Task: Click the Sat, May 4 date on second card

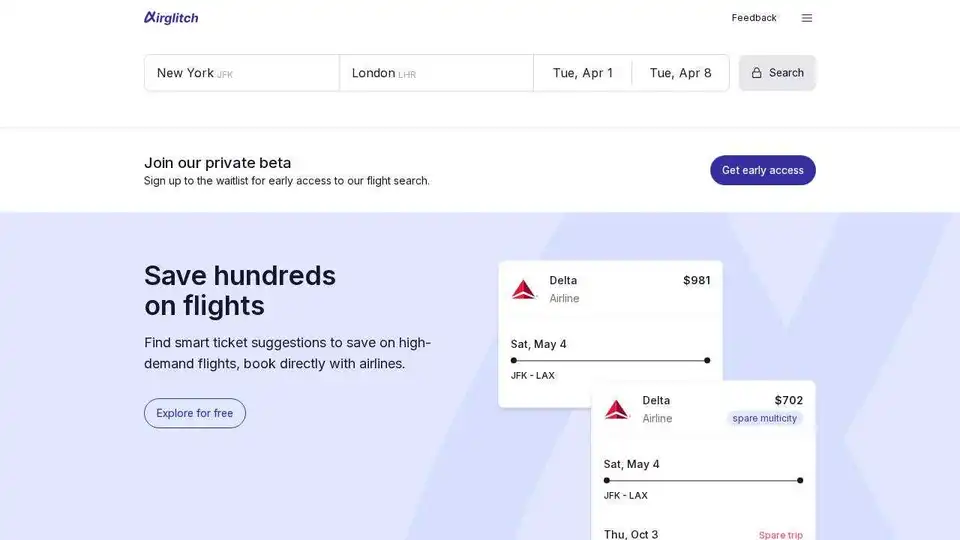Action: [x=632, y=464]
